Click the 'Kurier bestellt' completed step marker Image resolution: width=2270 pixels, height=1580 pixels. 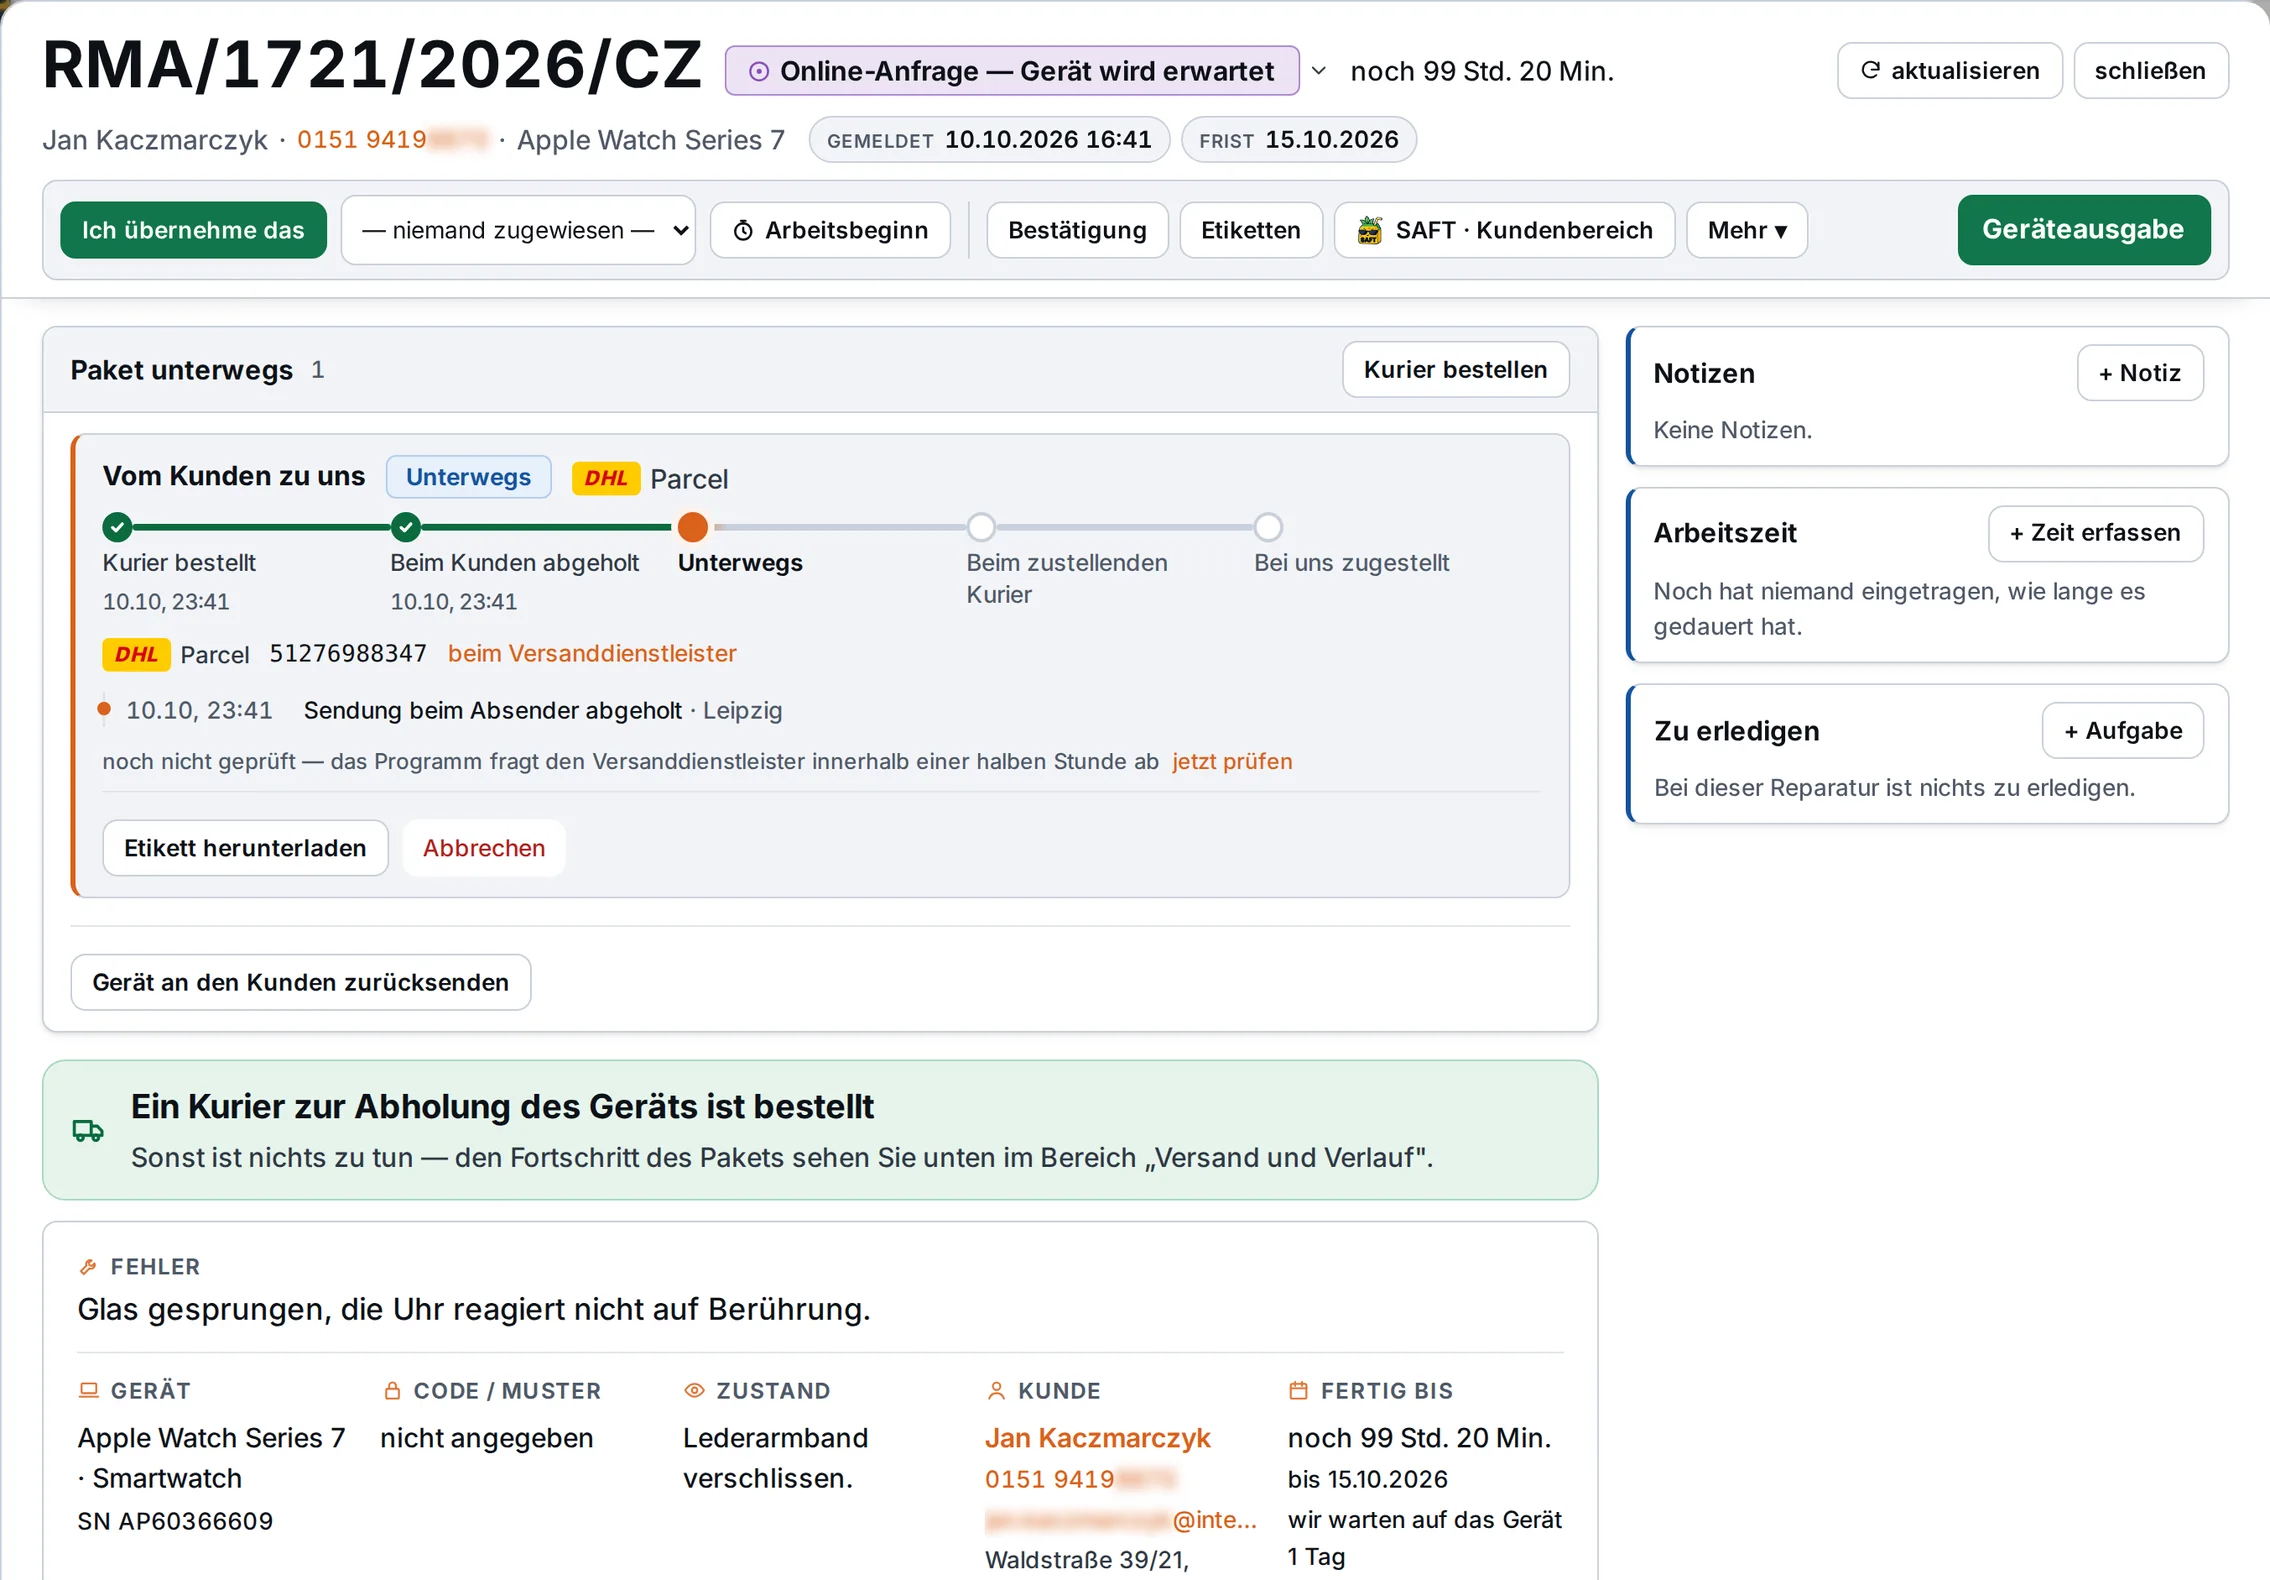[x=117, y=526]
